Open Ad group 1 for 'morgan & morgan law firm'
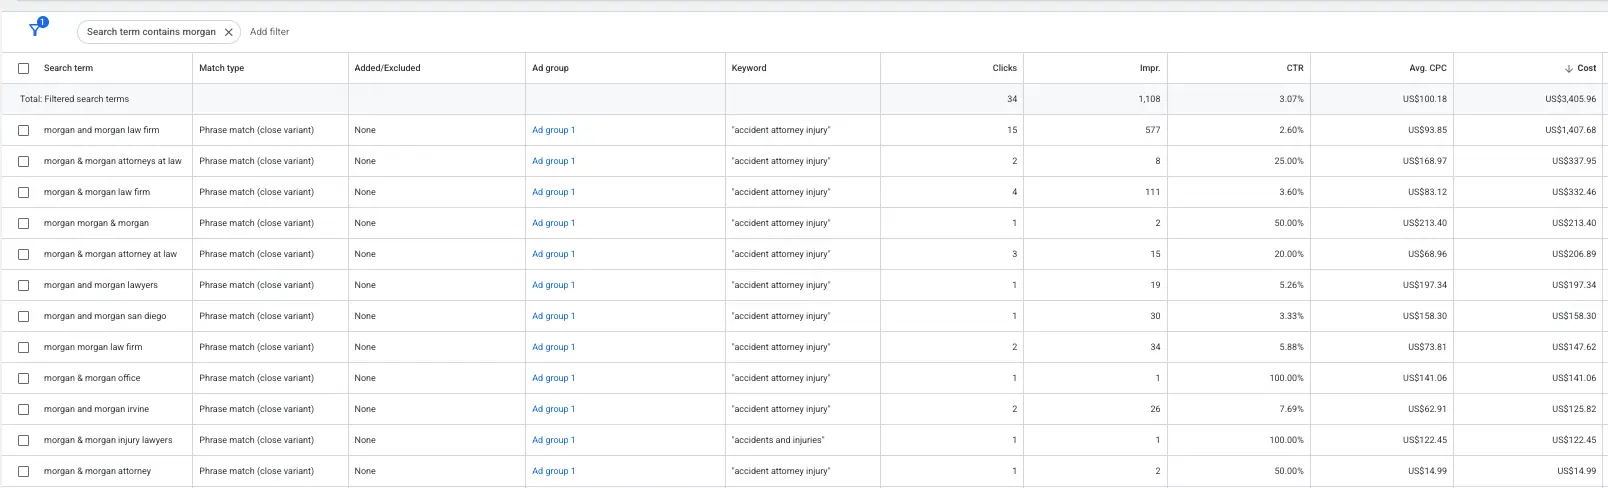Screen dimensions: 1608x488 pyautogui.click(x=553, y=192)
